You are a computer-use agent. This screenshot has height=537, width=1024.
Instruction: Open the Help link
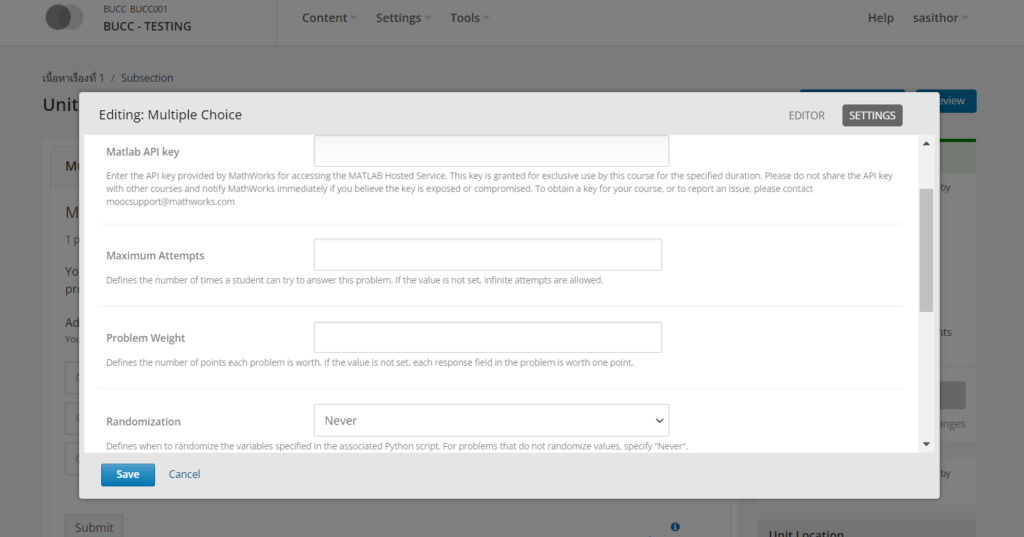point(881,18)
